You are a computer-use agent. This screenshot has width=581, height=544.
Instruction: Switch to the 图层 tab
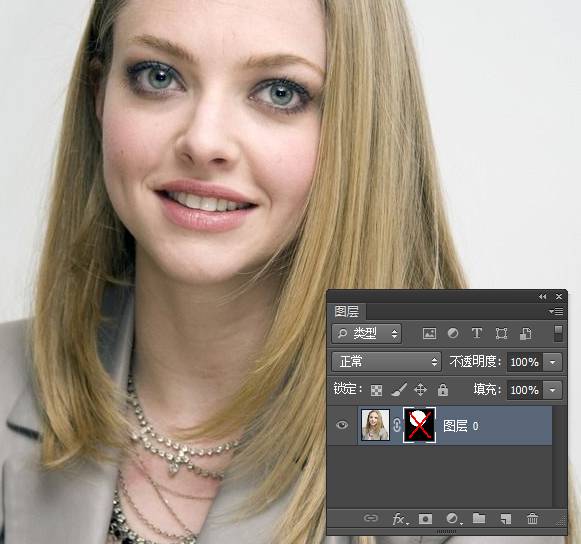[347, 311]
